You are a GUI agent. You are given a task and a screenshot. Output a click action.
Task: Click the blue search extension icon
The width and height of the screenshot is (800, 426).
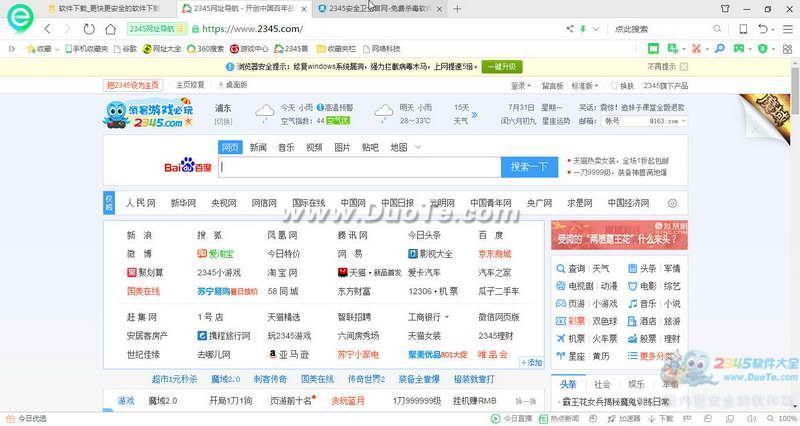[x=719, y=48]
